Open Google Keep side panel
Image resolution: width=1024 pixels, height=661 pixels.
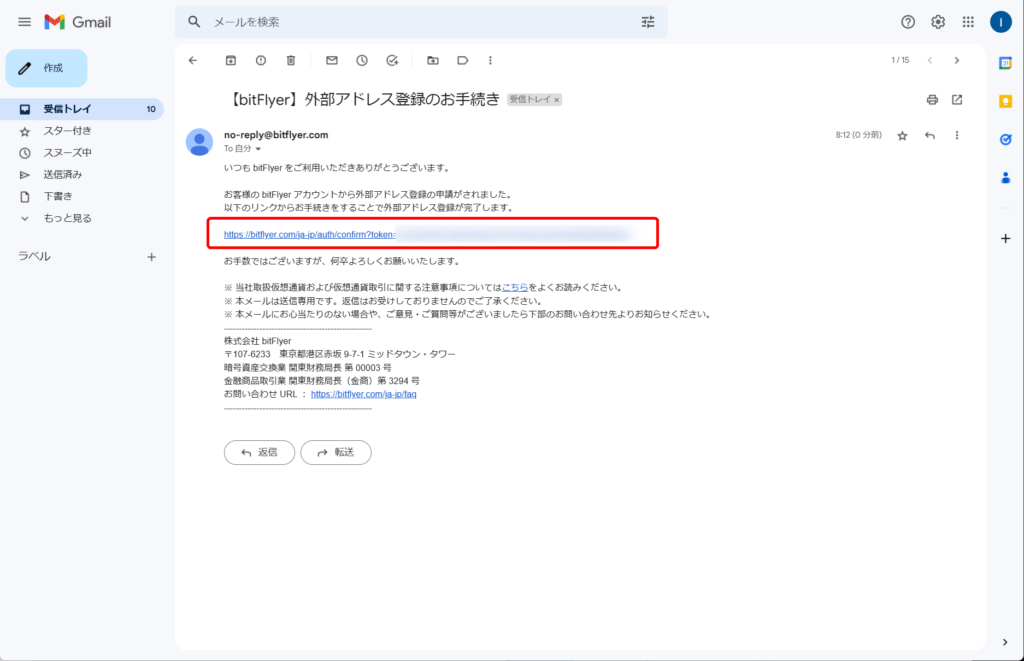click(x=1005, y=101)
